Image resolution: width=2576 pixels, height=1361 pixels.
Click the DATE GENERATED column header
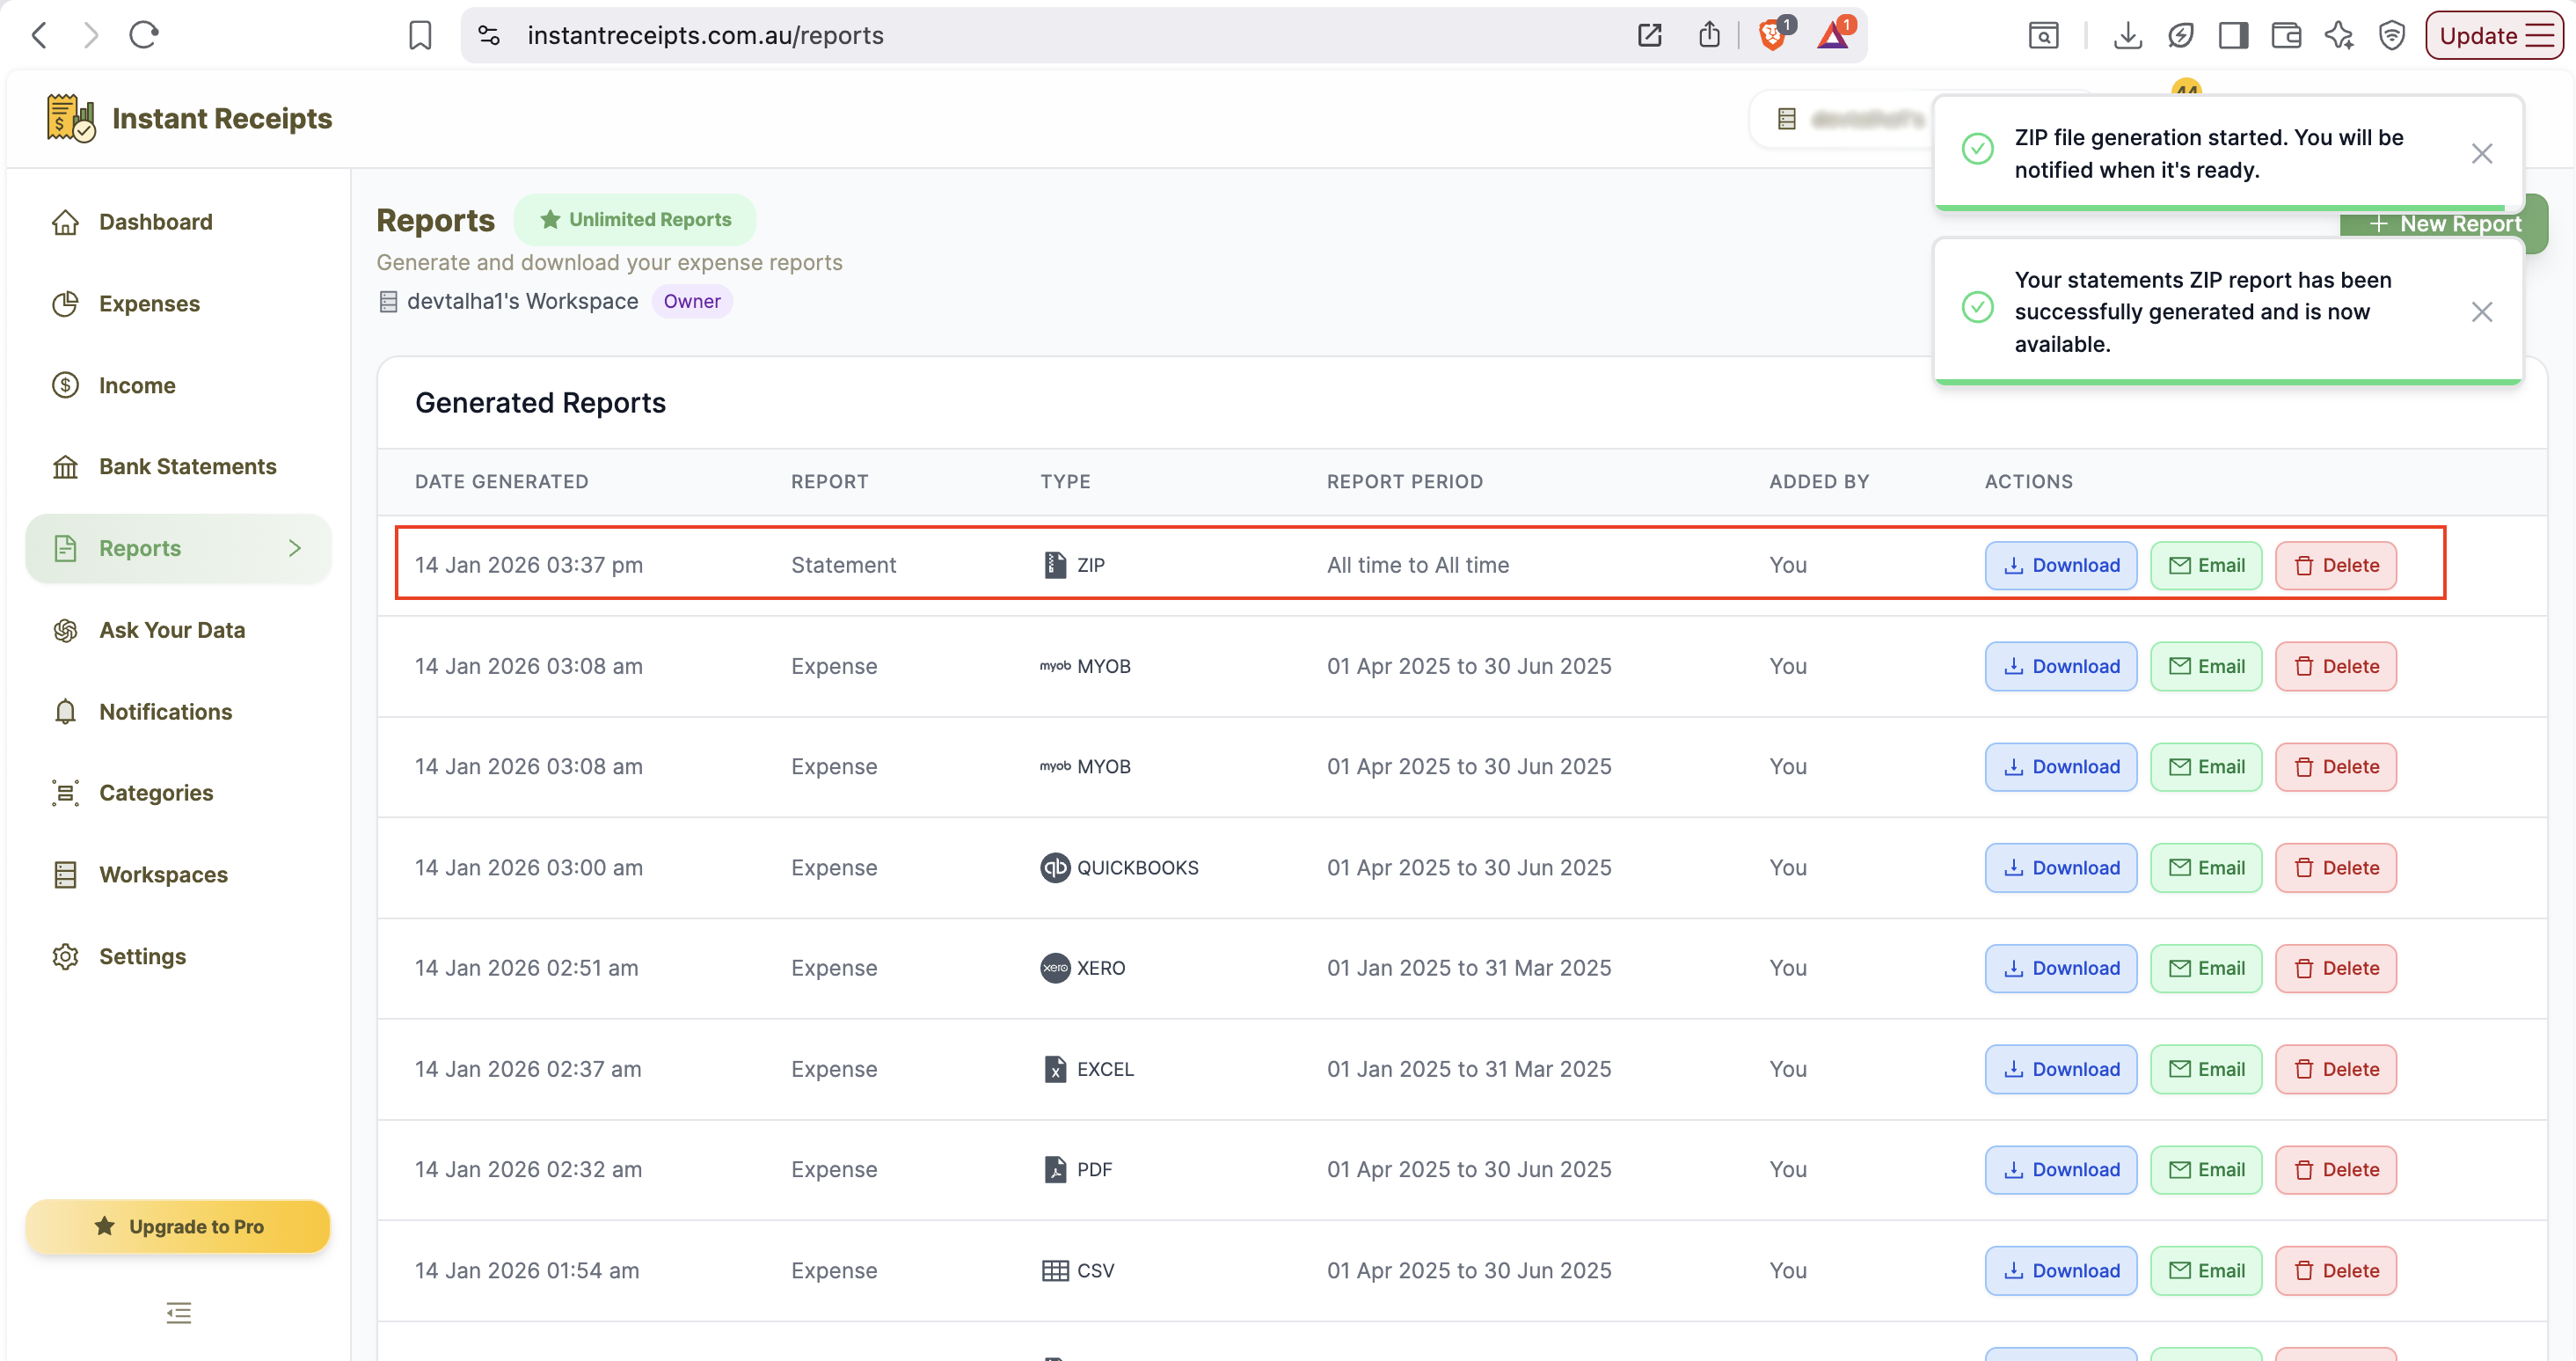(x=502, y=482)
